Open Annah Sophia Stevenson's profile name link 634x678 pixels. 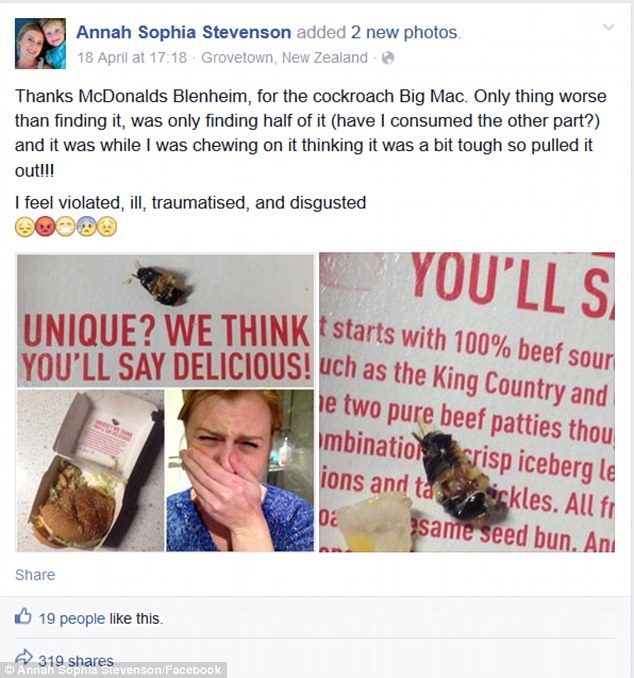pos(181,32)
